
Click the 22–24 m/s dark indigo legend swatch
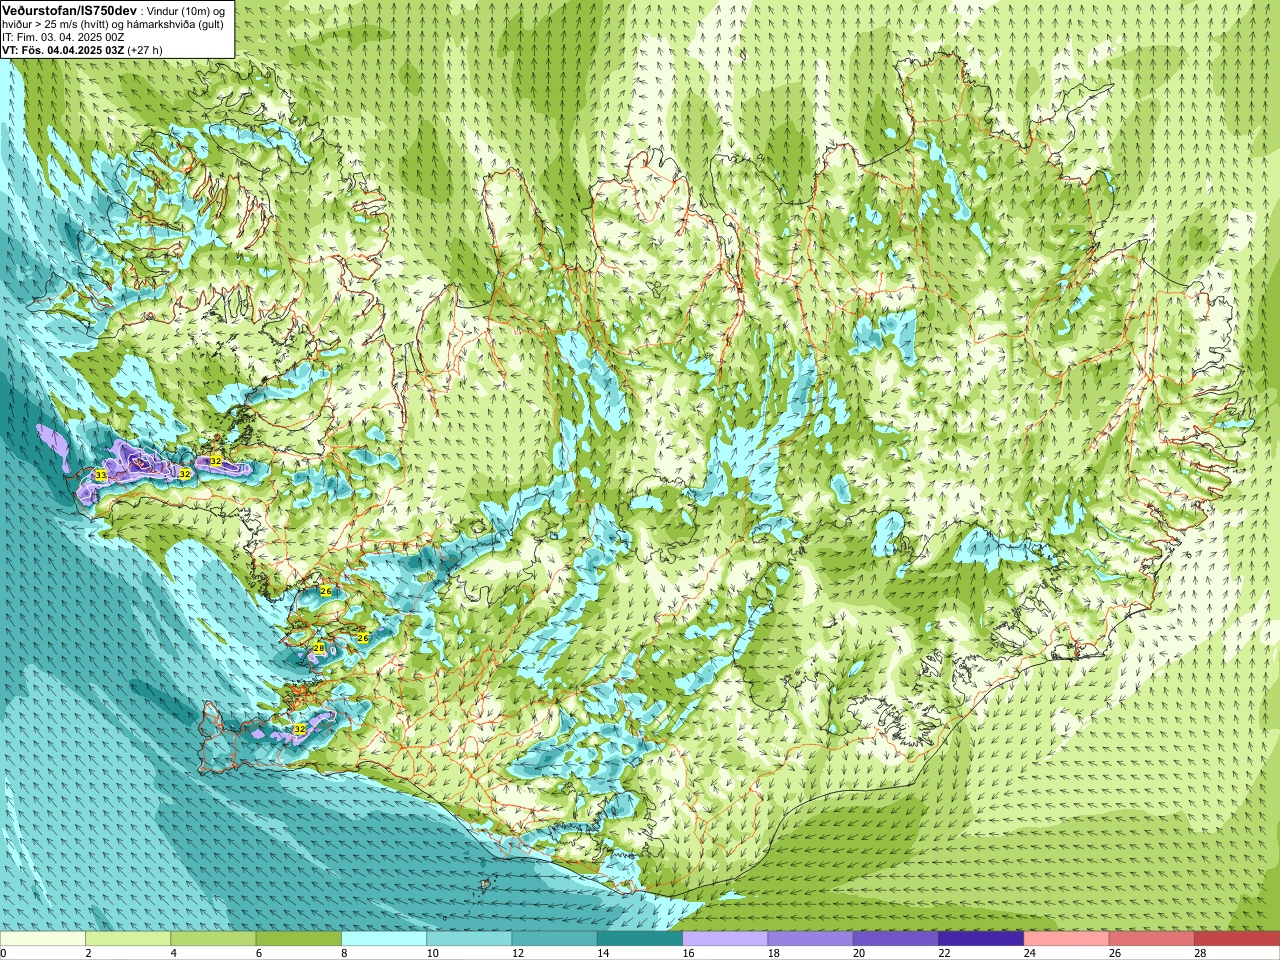pos(981,939)
